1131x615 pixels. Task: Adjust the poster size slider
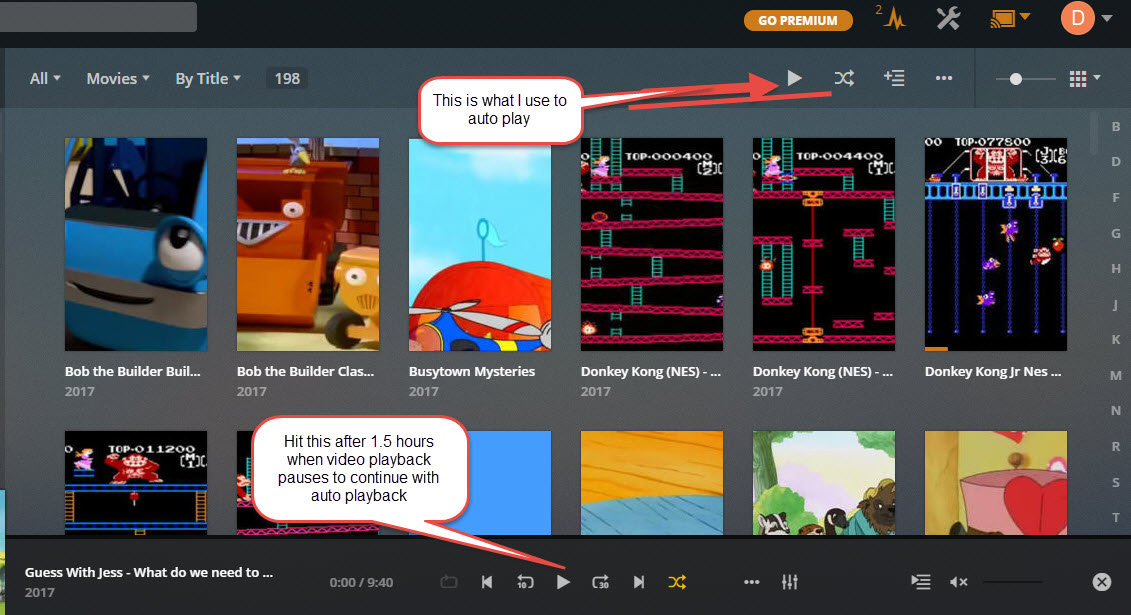tap(1025, 79)
